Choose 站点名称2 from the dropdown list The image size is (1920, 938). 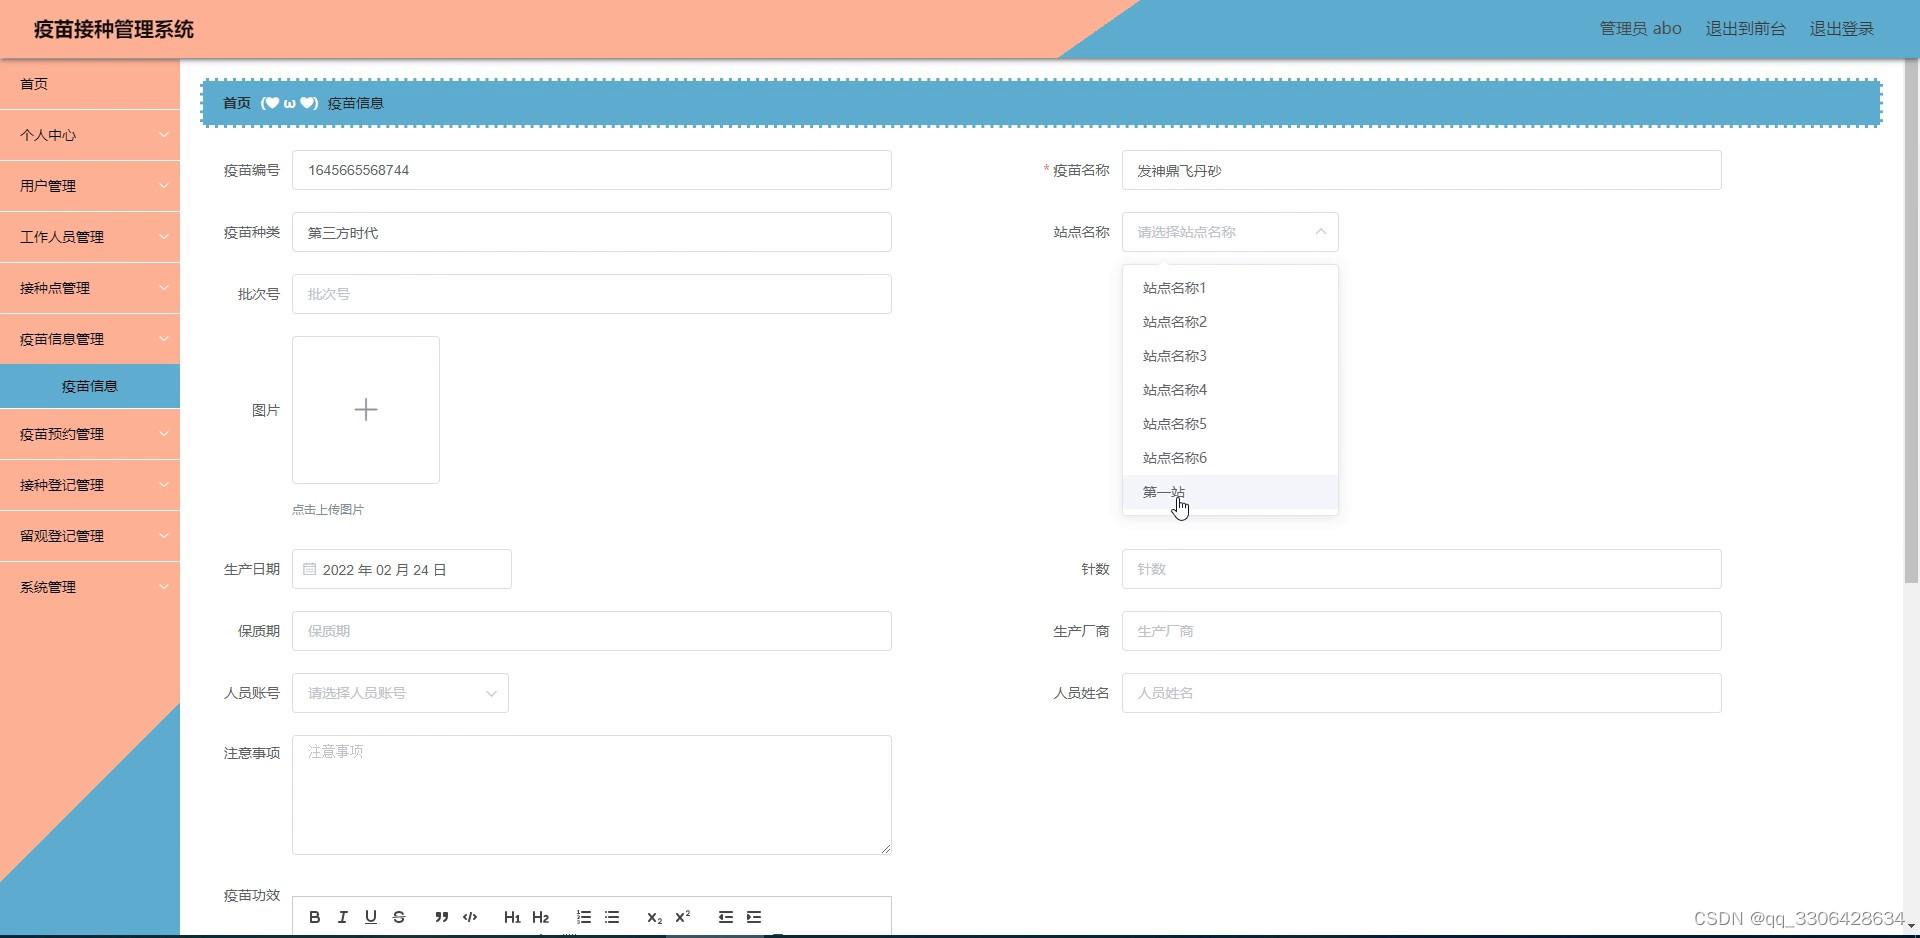[1230, 322]
